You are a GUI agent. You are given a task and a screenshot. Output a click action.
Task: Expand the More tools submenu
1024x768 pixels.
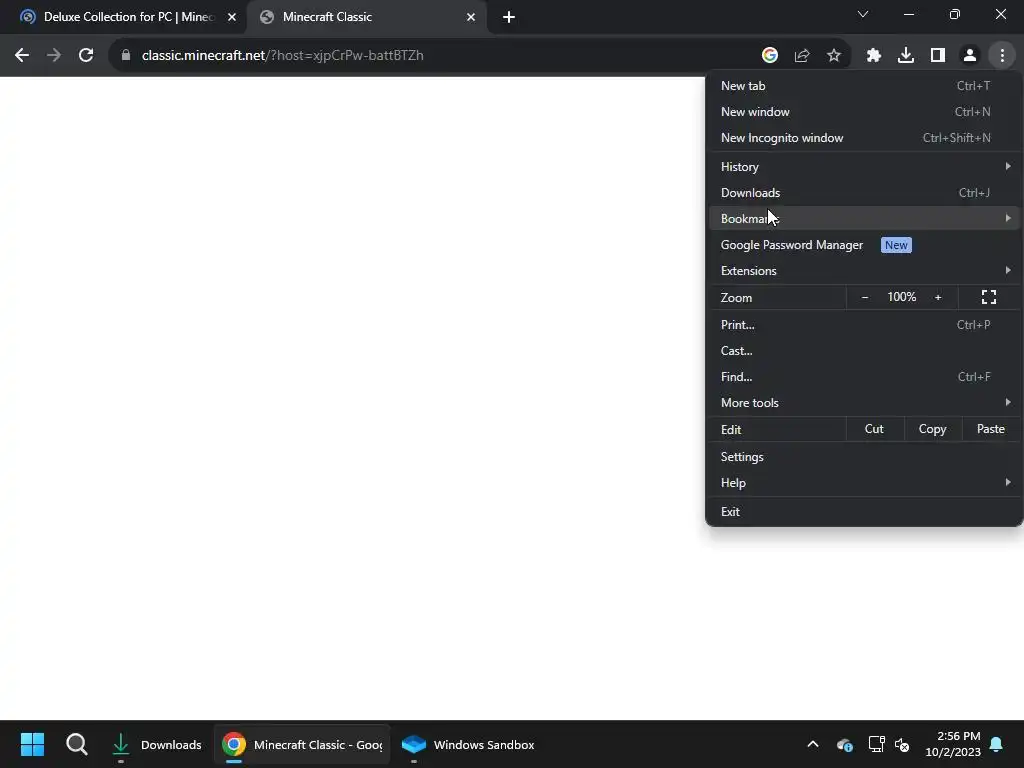point(864,403)
